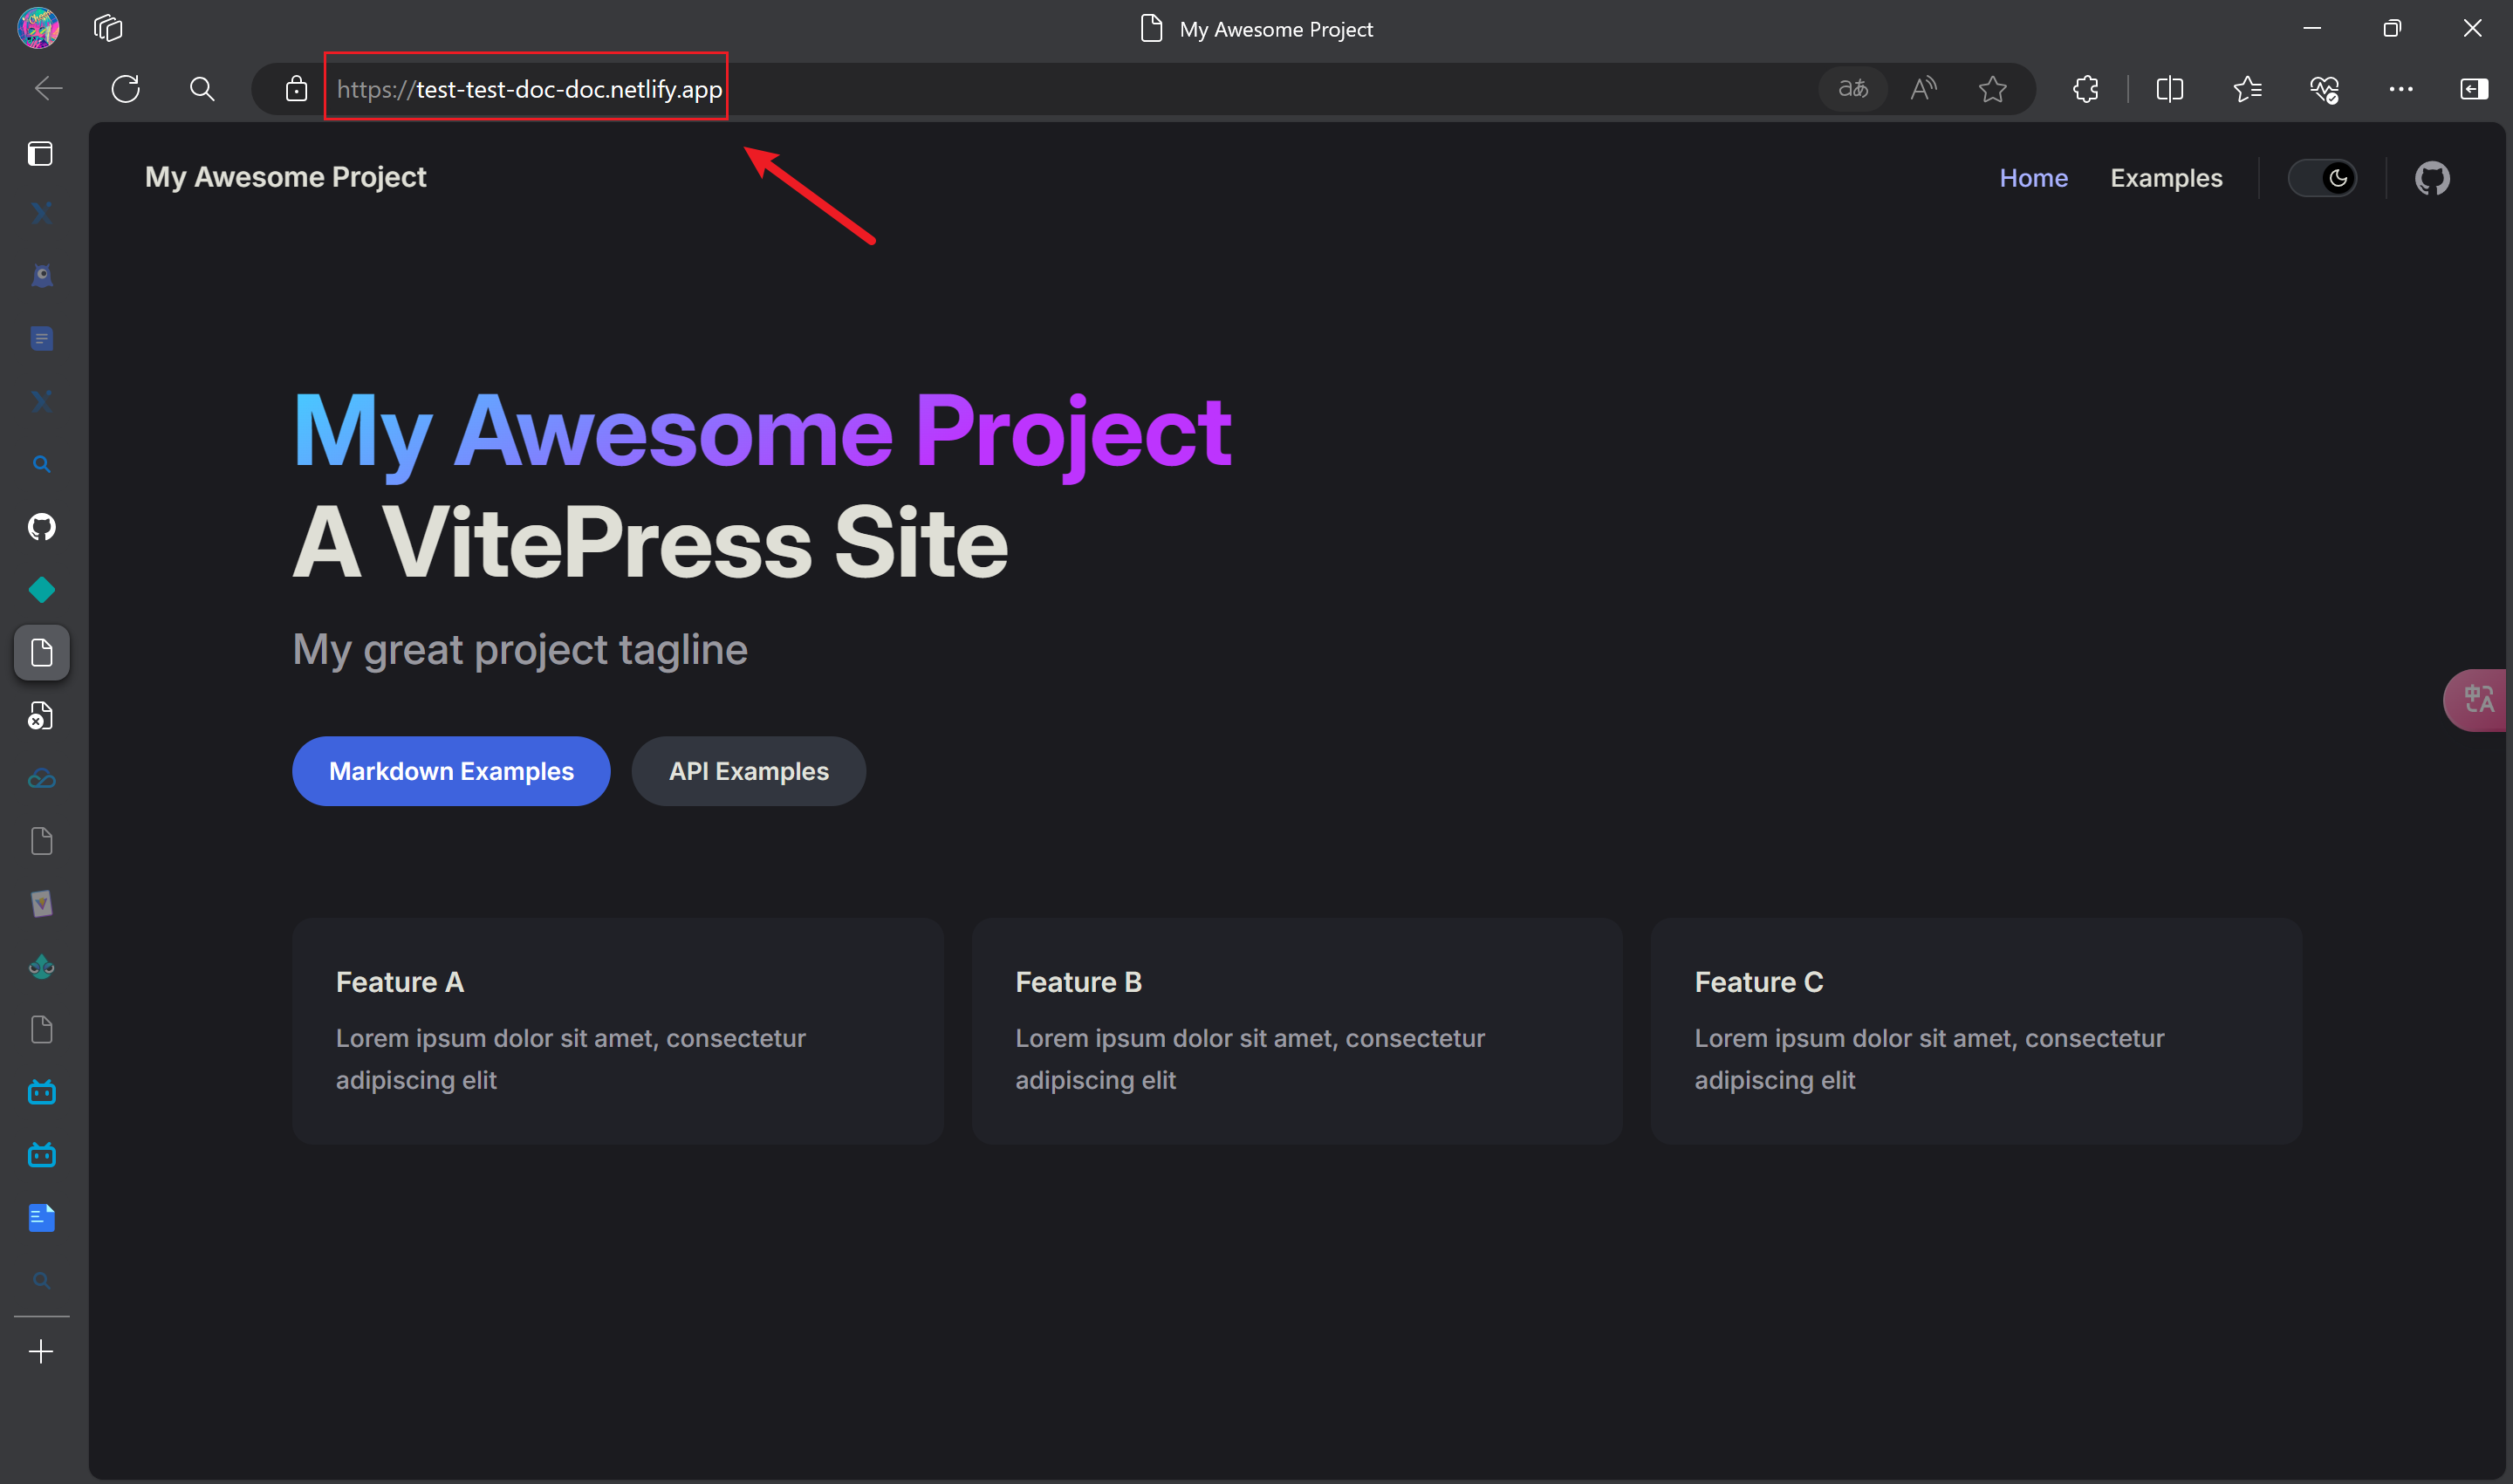Click the browser refresh button
The height and width of the screenshot is (1484, 2513).
click(x=126, y=89)
